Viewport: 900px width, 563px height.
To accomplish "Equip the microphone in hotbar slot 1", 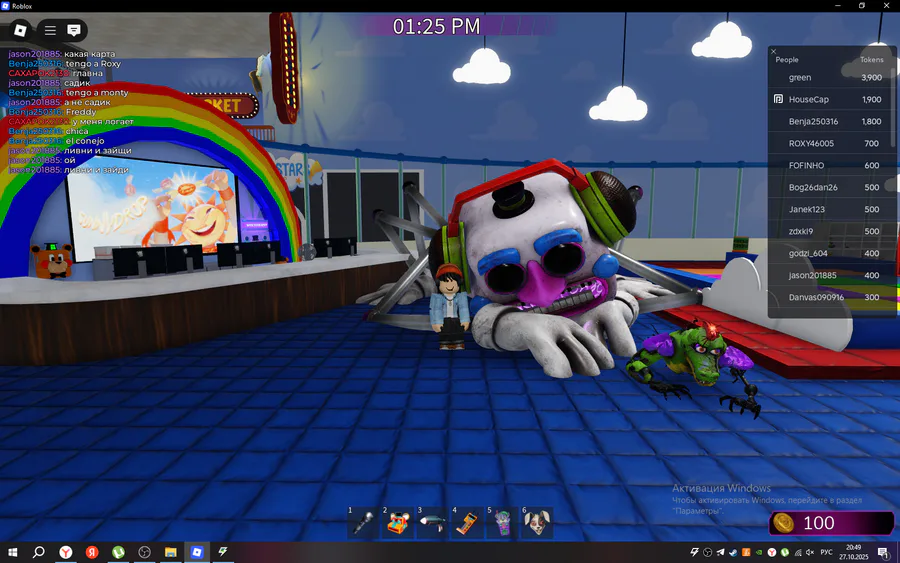I will tap(363, 523).
